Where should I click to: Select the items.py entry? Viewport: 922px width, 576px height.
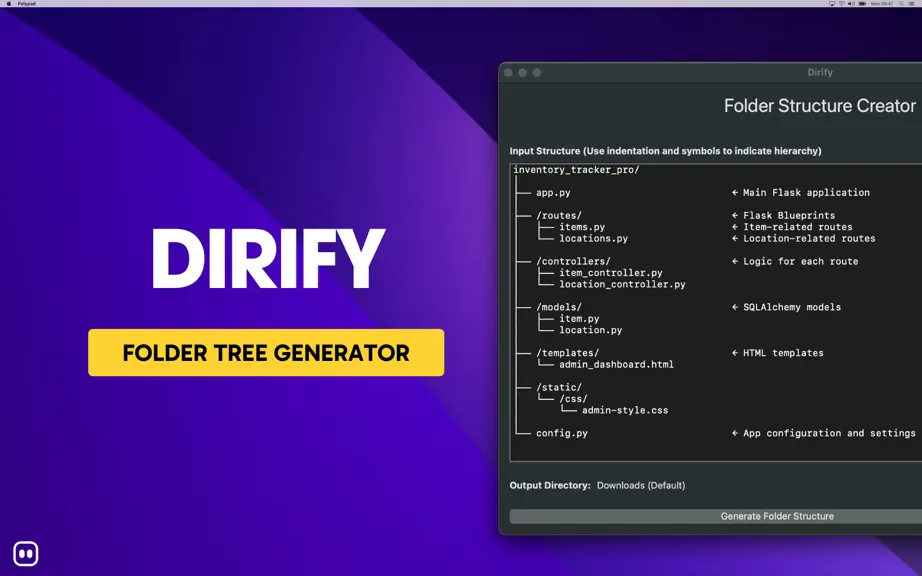(582, 227)
